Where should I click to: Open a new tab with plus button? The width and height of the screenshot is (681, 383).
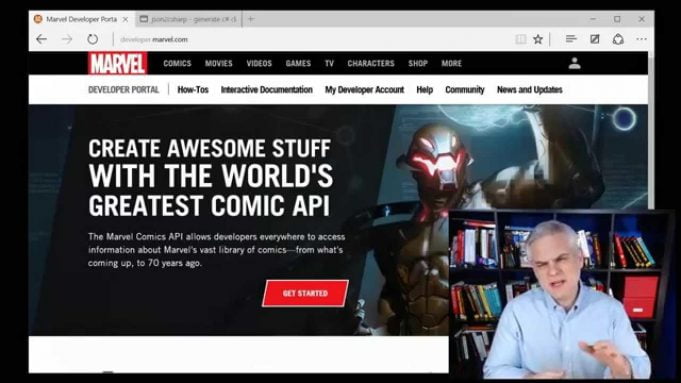[251, 19]
